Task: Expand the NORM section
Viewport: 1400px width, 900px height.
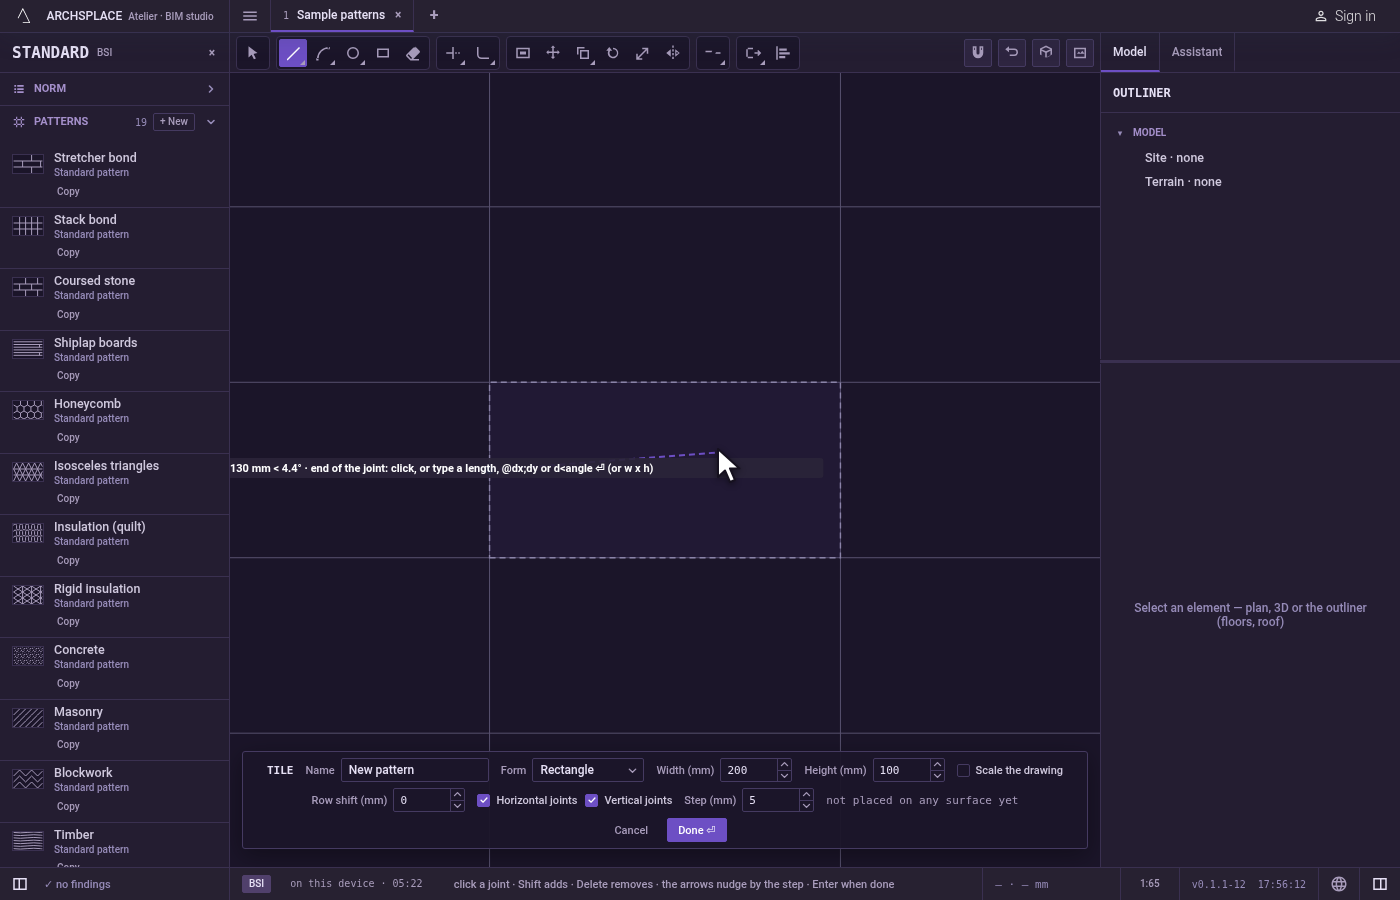Action: point(114,89)
